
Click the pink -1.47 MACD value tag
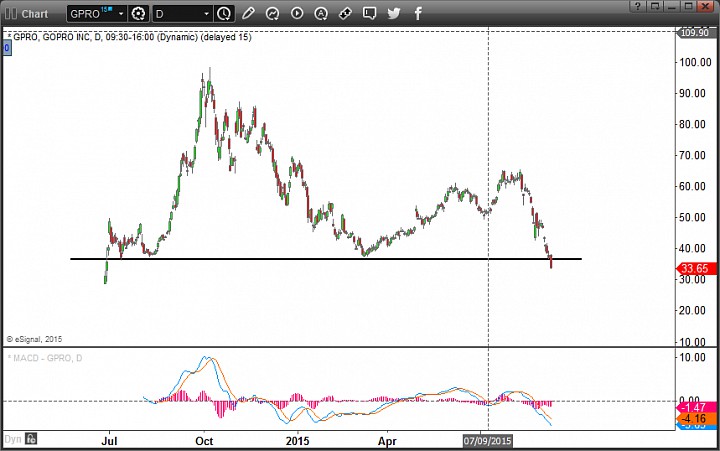[x=696, y=407]
